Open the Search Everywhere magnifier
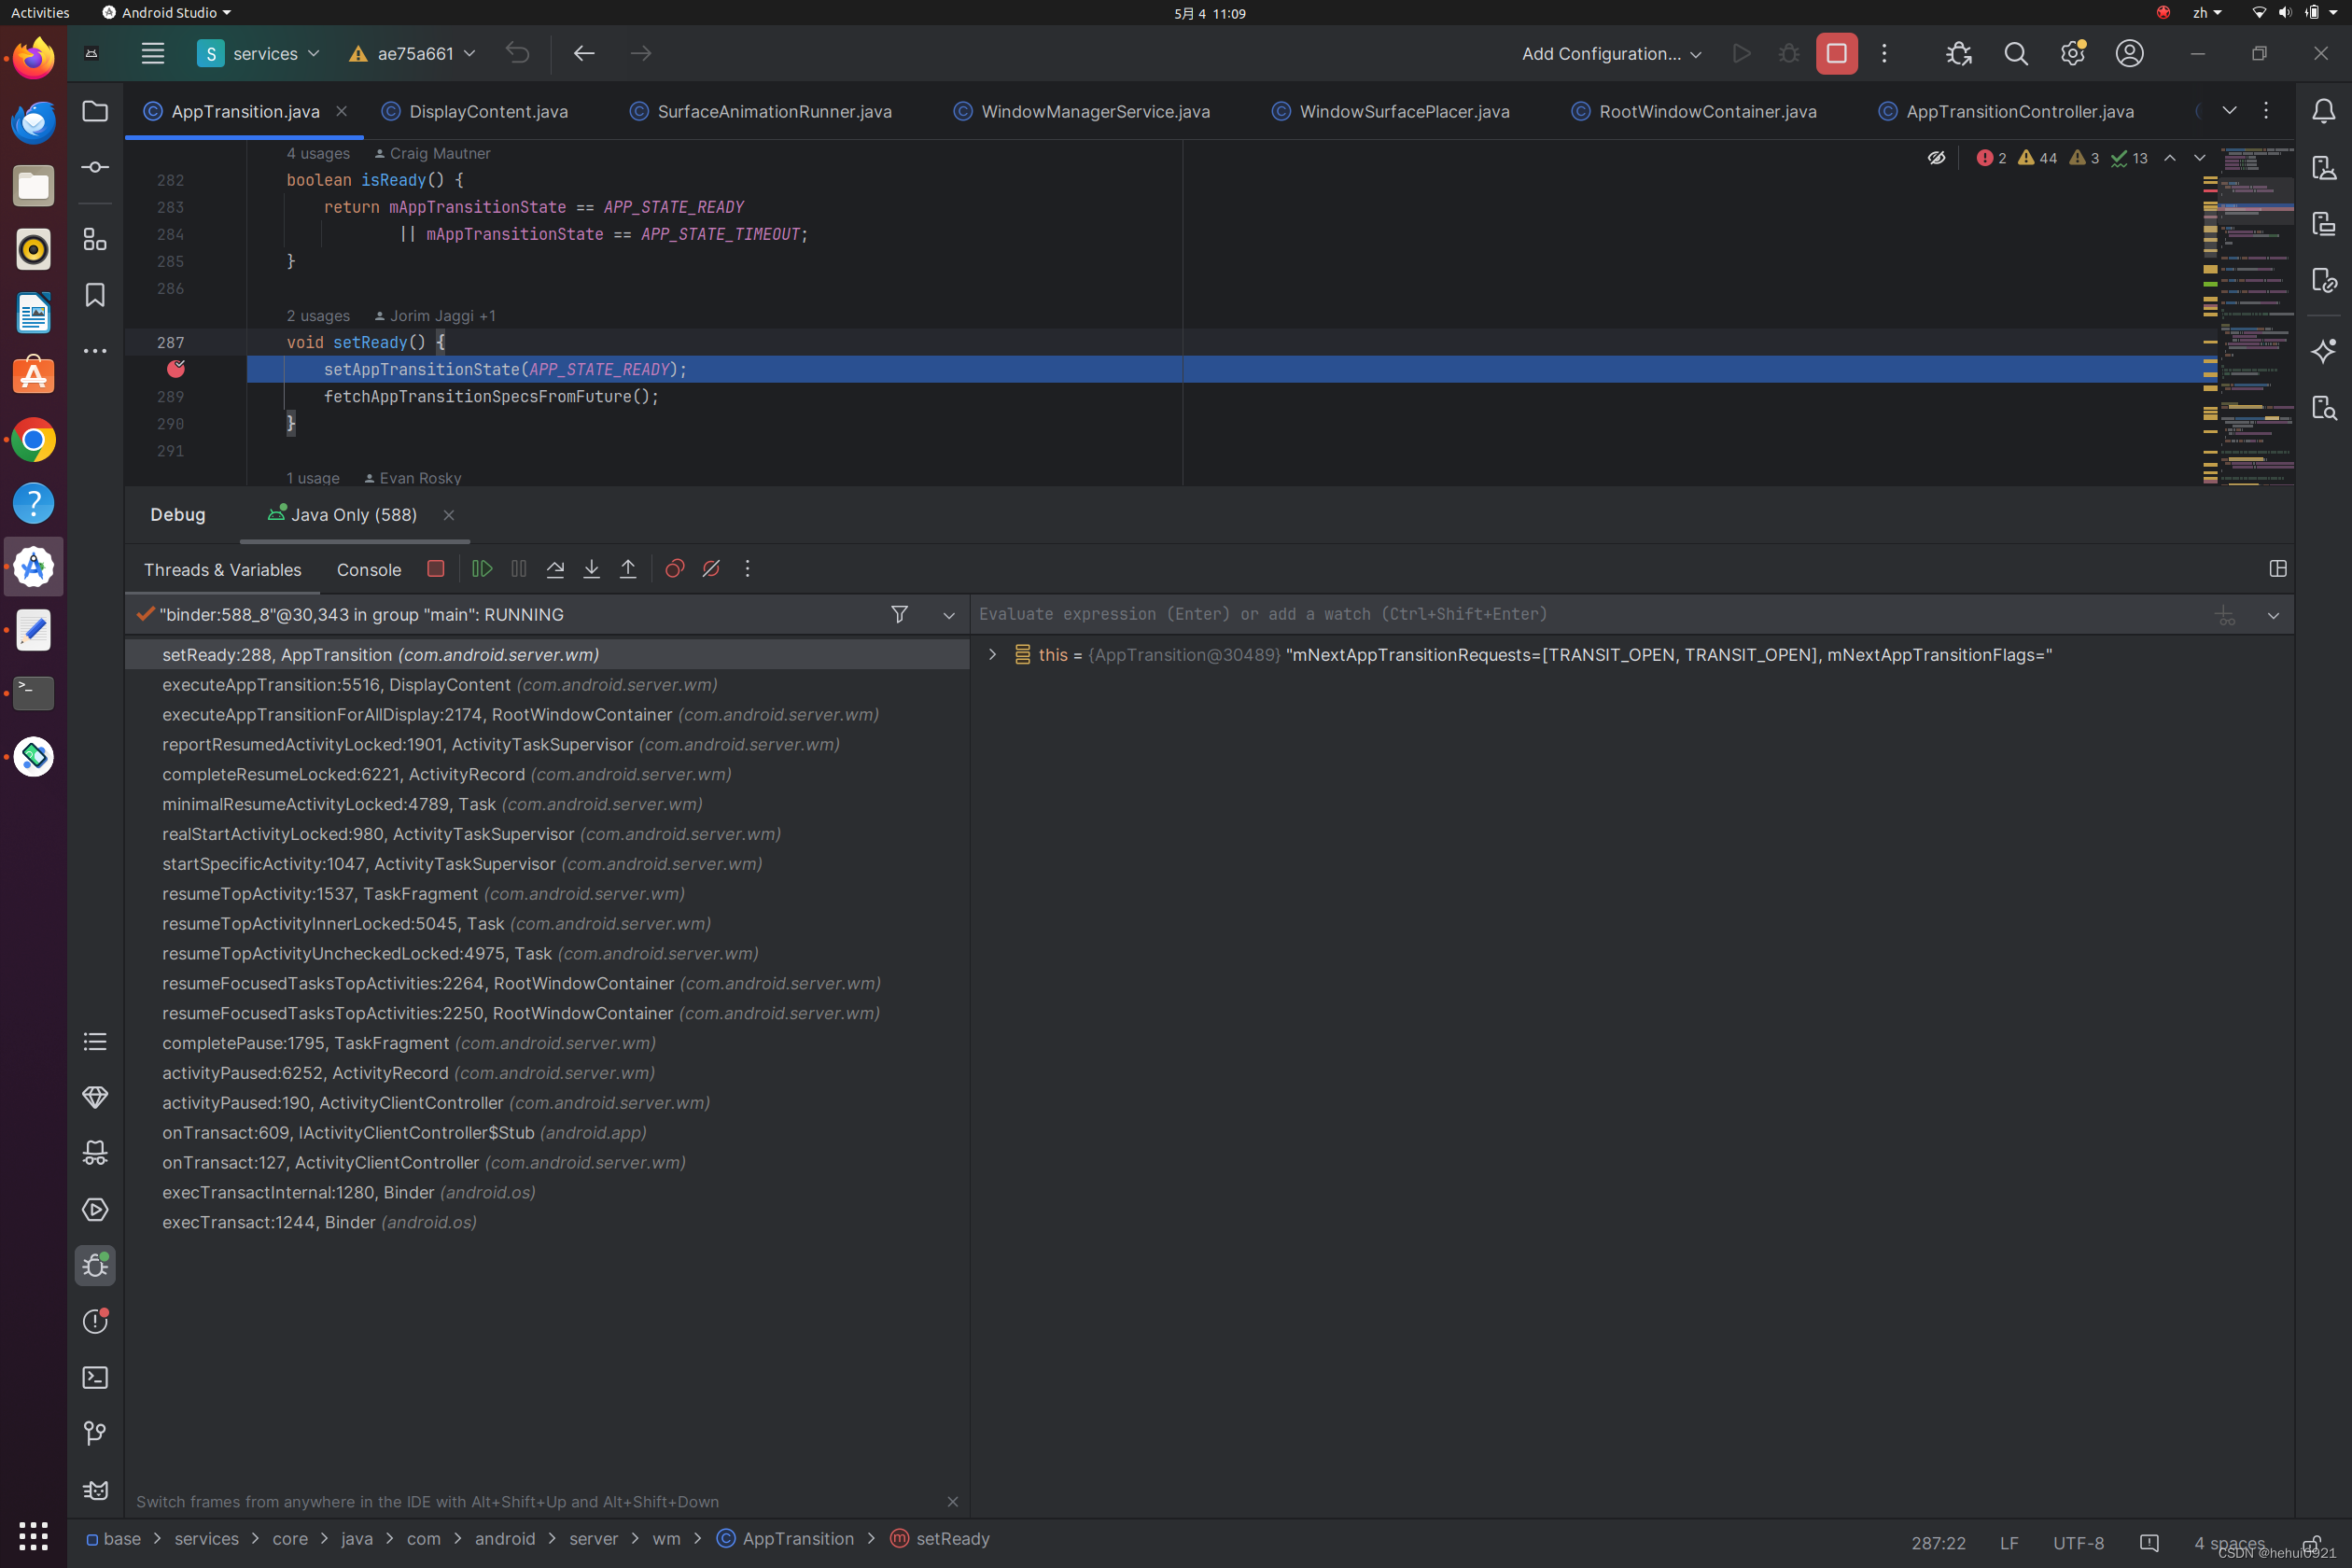 [2016, 53]
